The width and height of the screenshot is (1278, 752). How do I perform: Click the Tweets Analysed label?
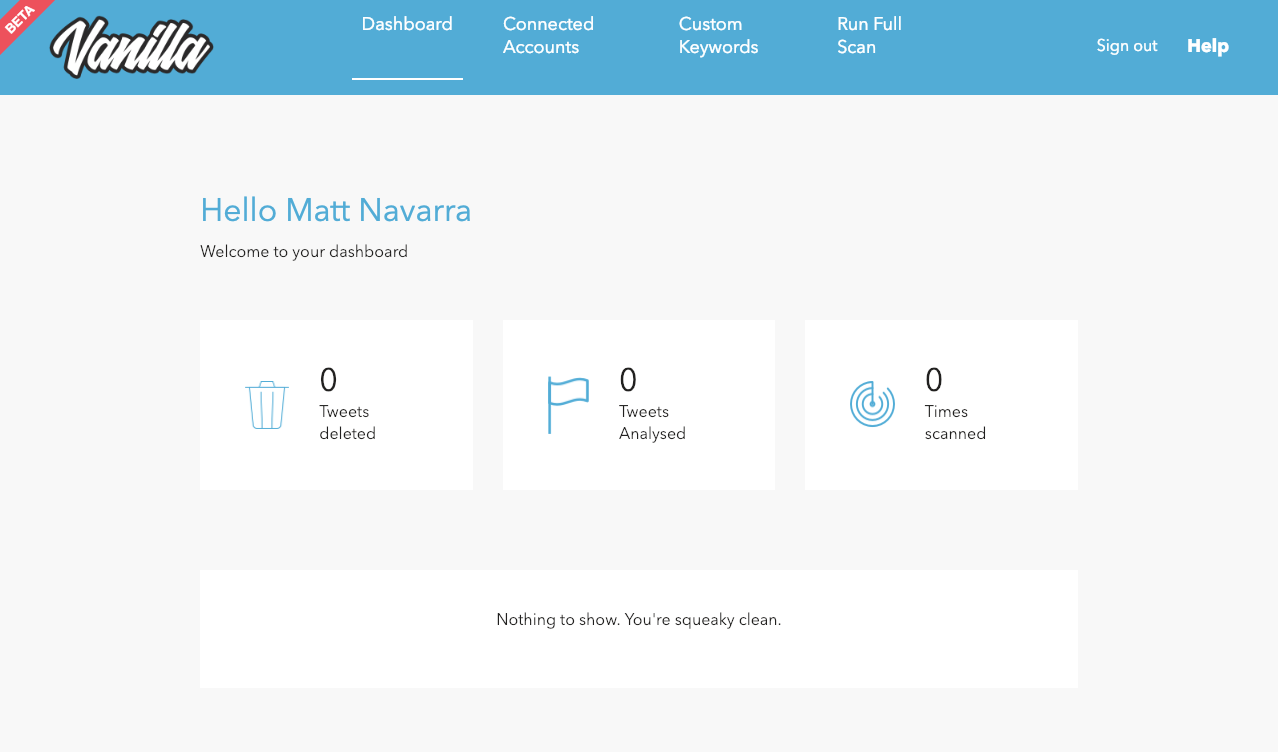[x=652, y=422]
